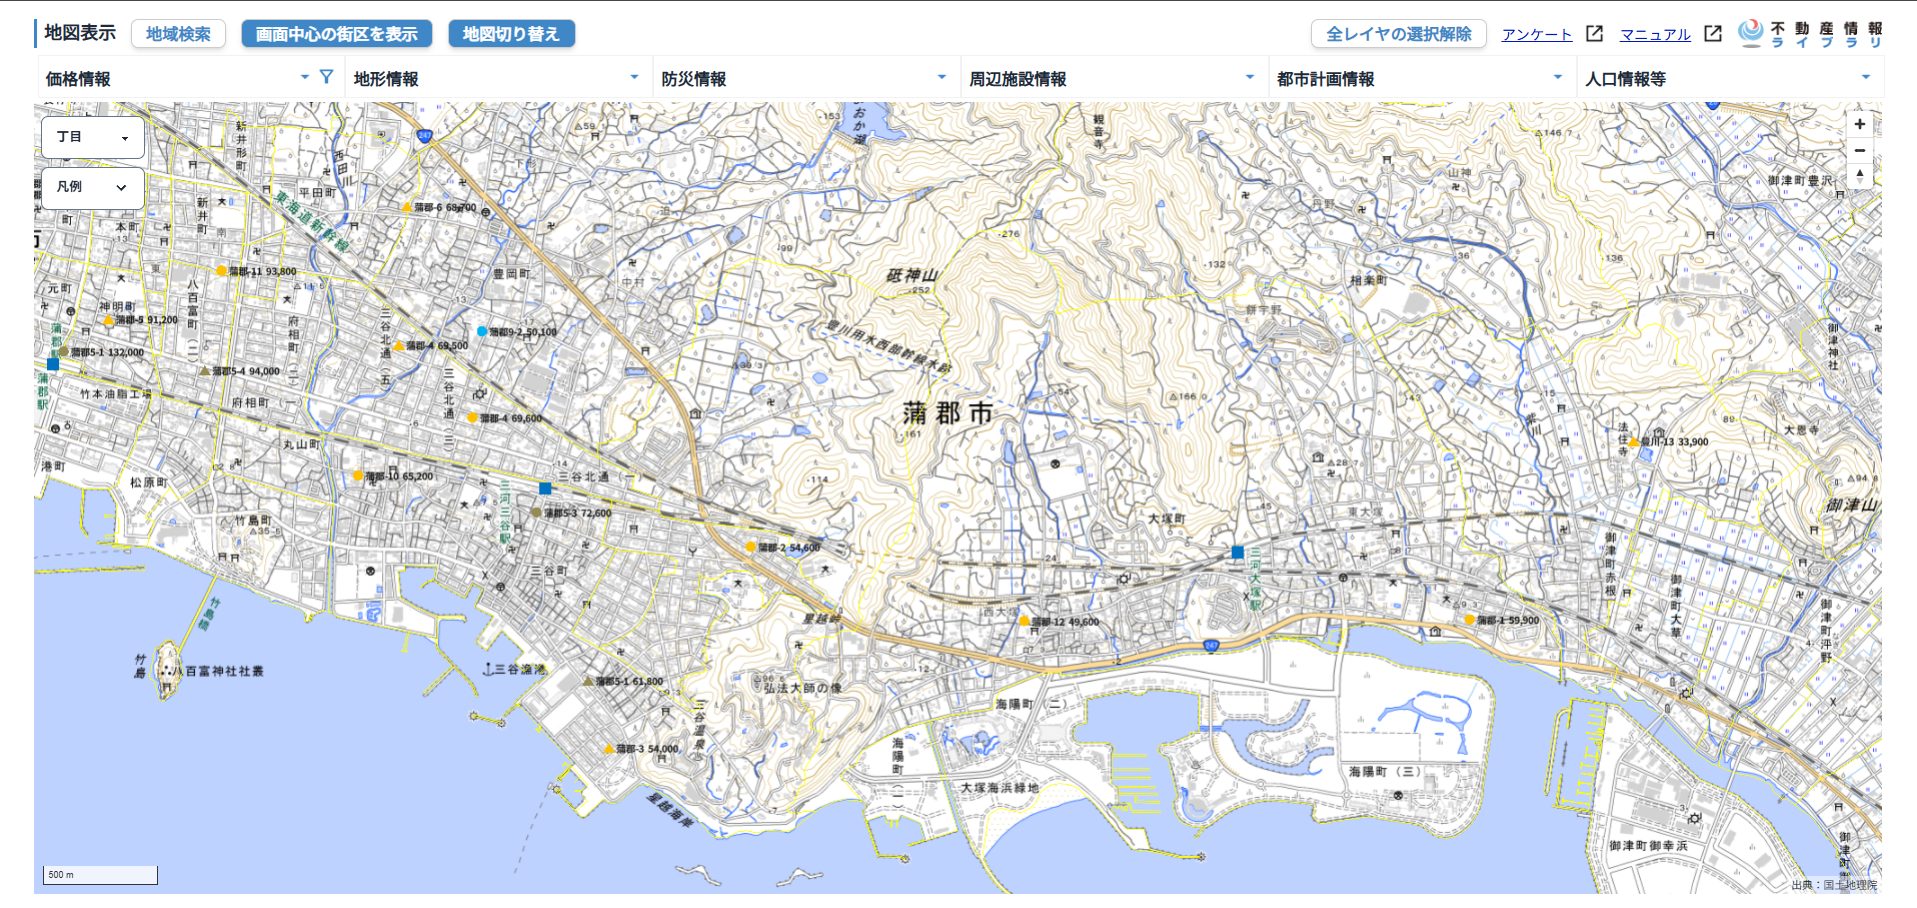
Task: Click the blue square at 三河大塚駅
Action: click(x=1237, y=552)
